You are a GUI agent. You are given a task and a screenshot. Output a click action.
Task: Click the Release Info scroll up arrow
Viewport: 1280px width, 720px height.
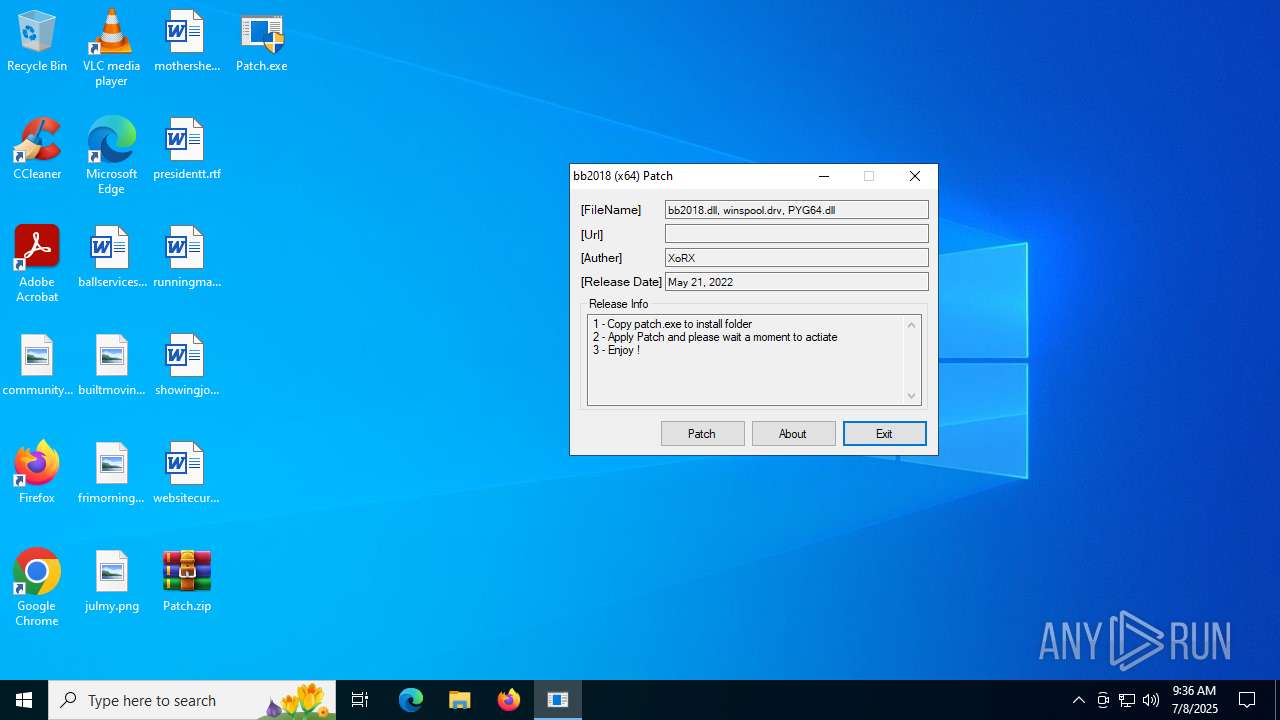[911, 325]
